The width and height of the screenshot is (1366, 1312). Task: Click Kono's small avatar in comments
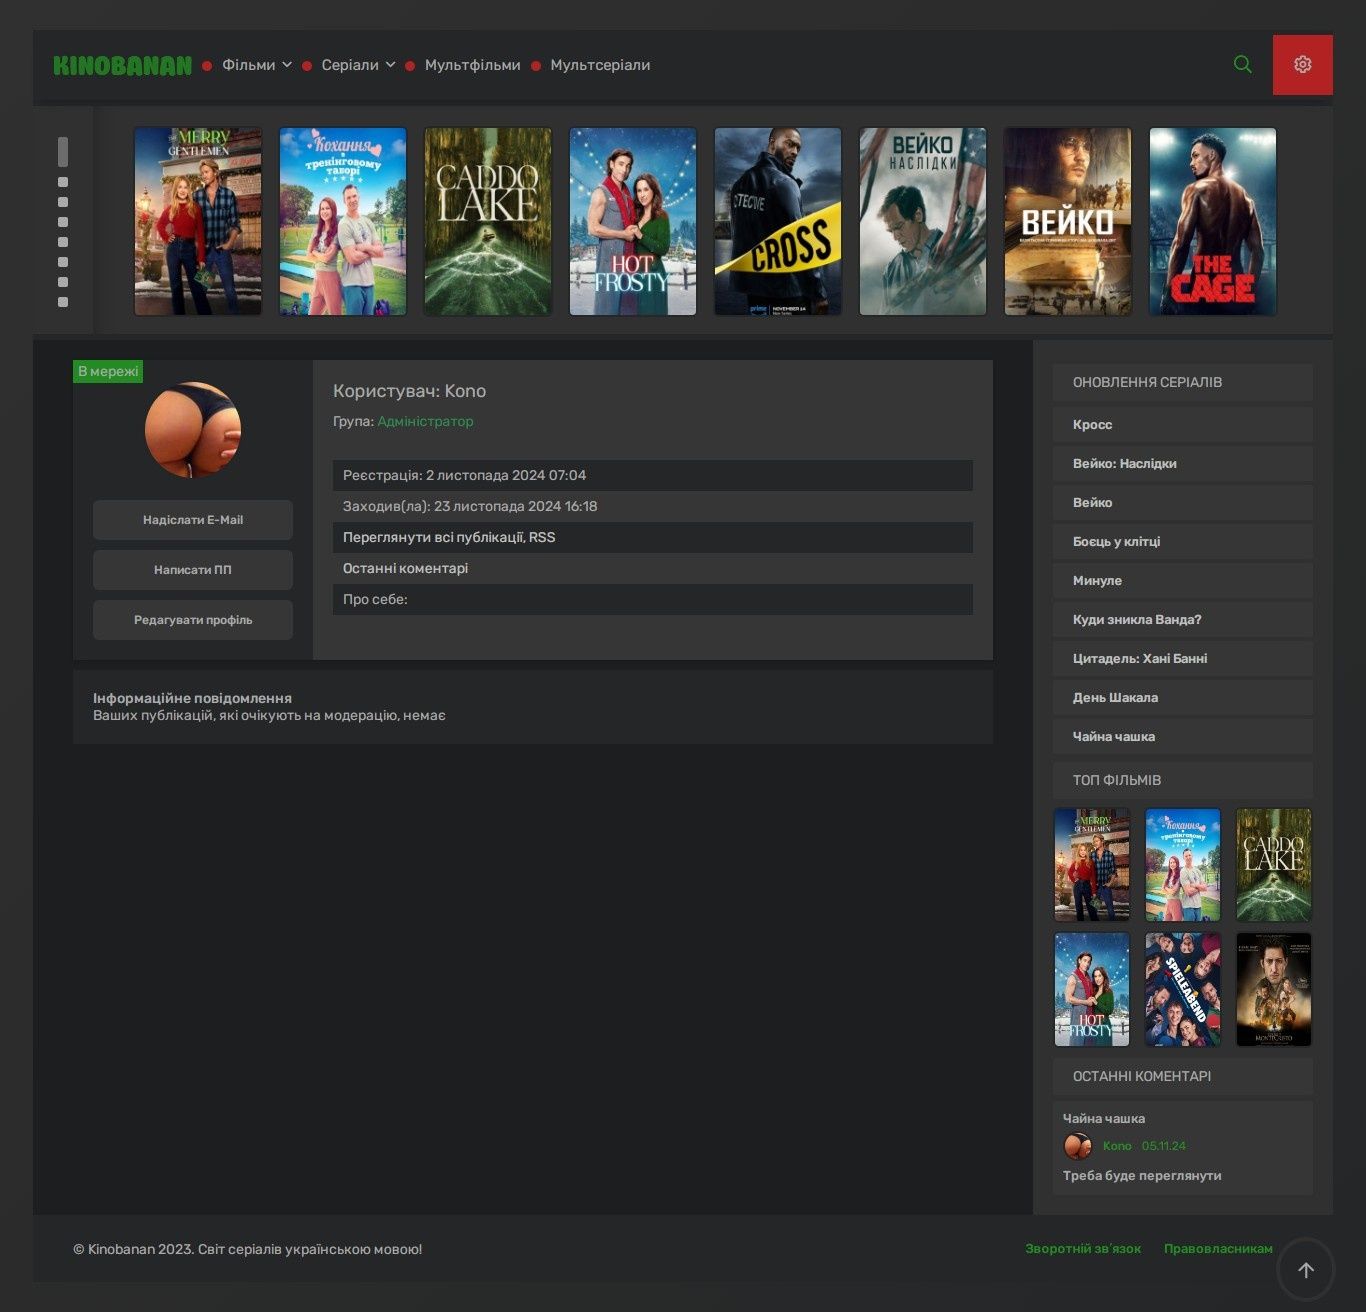tap(1077, 1146)
